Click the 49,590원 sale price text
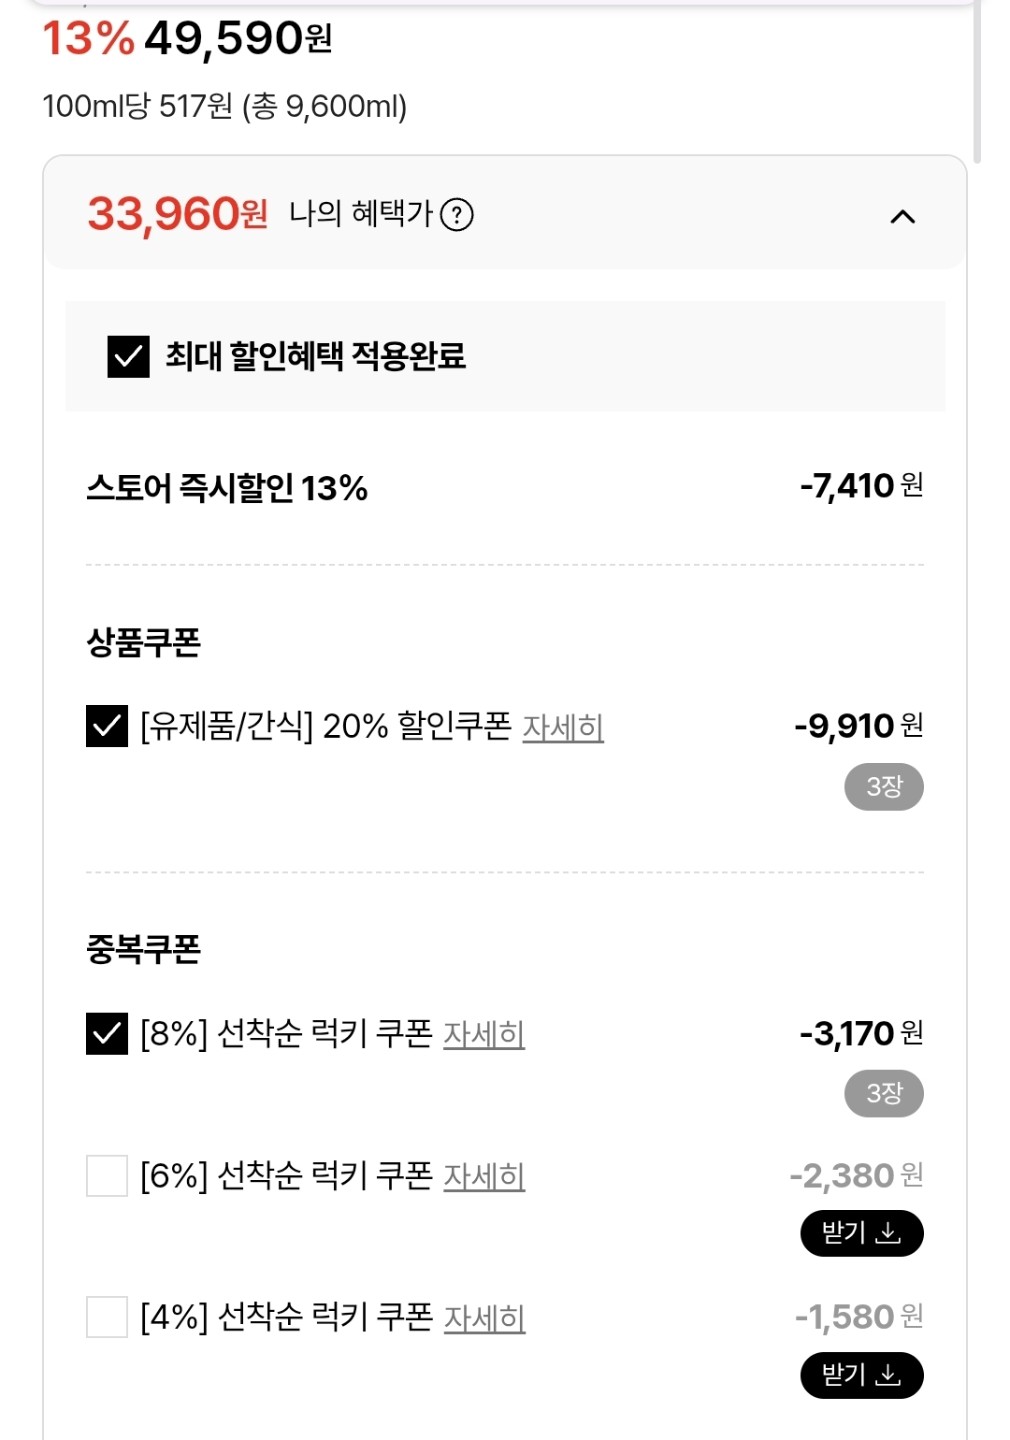Image resolution: width=1010 pixels, height=1440 pixels. (238, 39)
